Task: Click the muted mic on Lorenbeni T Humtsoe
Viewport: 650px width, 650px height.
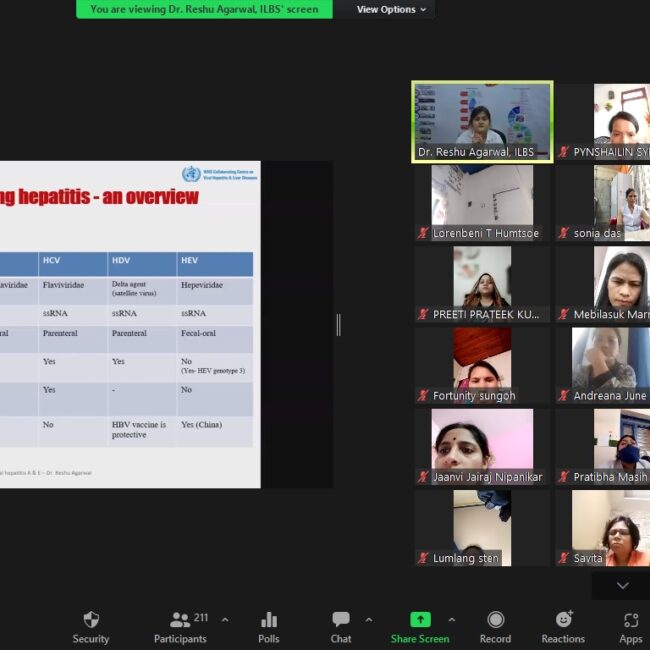Action: tap(423, 234)
